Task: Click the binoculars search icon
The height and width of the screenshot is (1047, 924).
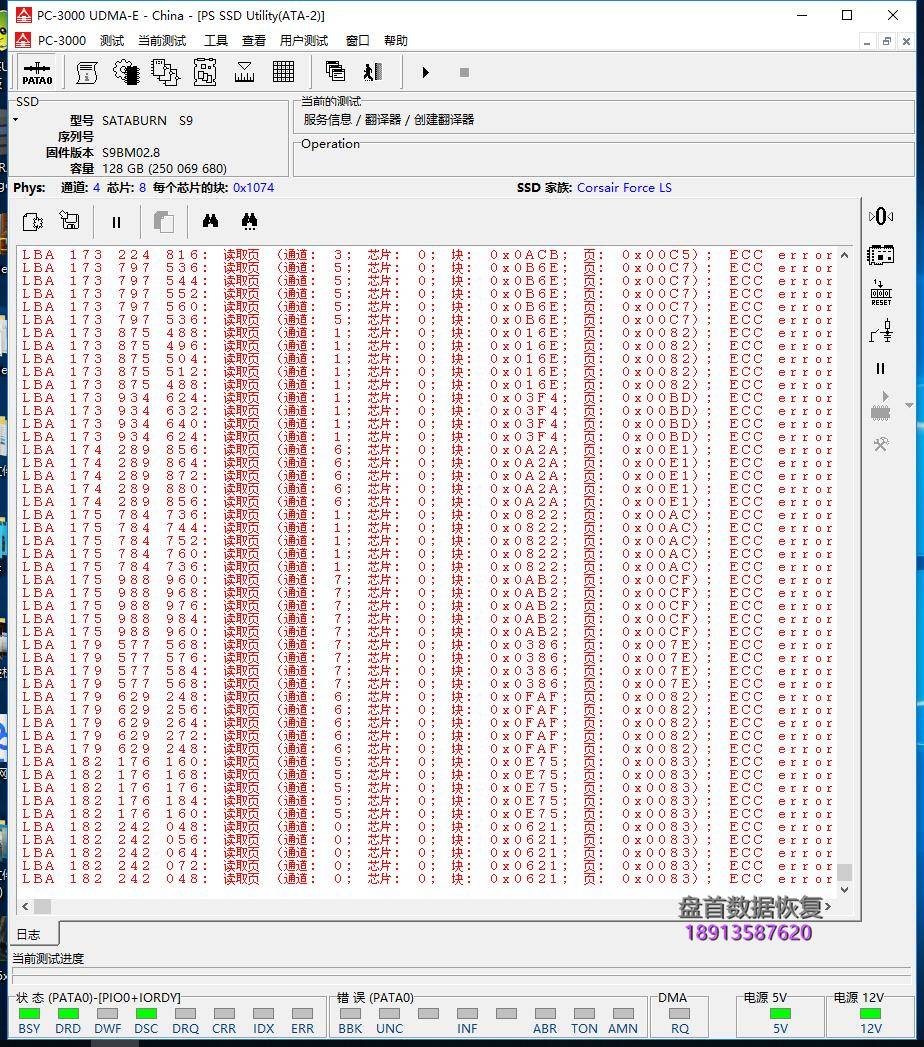Action: point(211,222)
